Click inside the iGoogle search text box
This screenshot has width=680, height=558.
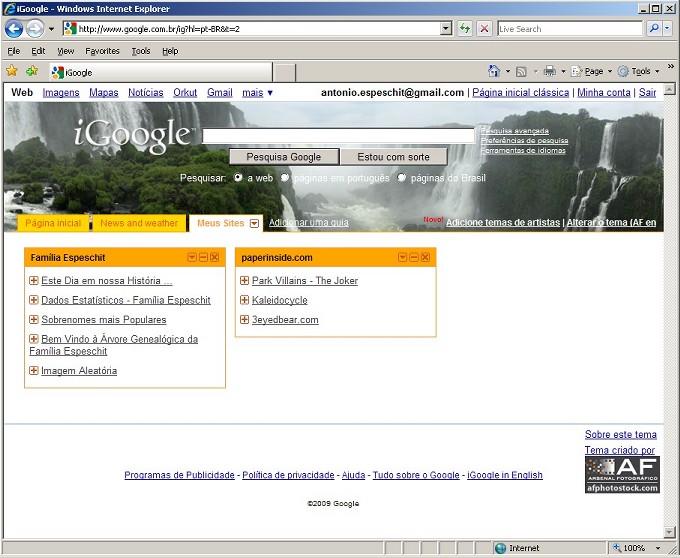click(338, 137)
